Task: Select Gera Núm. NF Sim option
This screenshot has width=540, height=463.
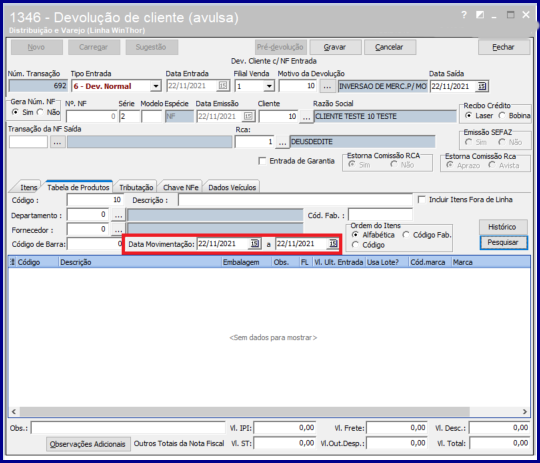Action: pos(15,112)
